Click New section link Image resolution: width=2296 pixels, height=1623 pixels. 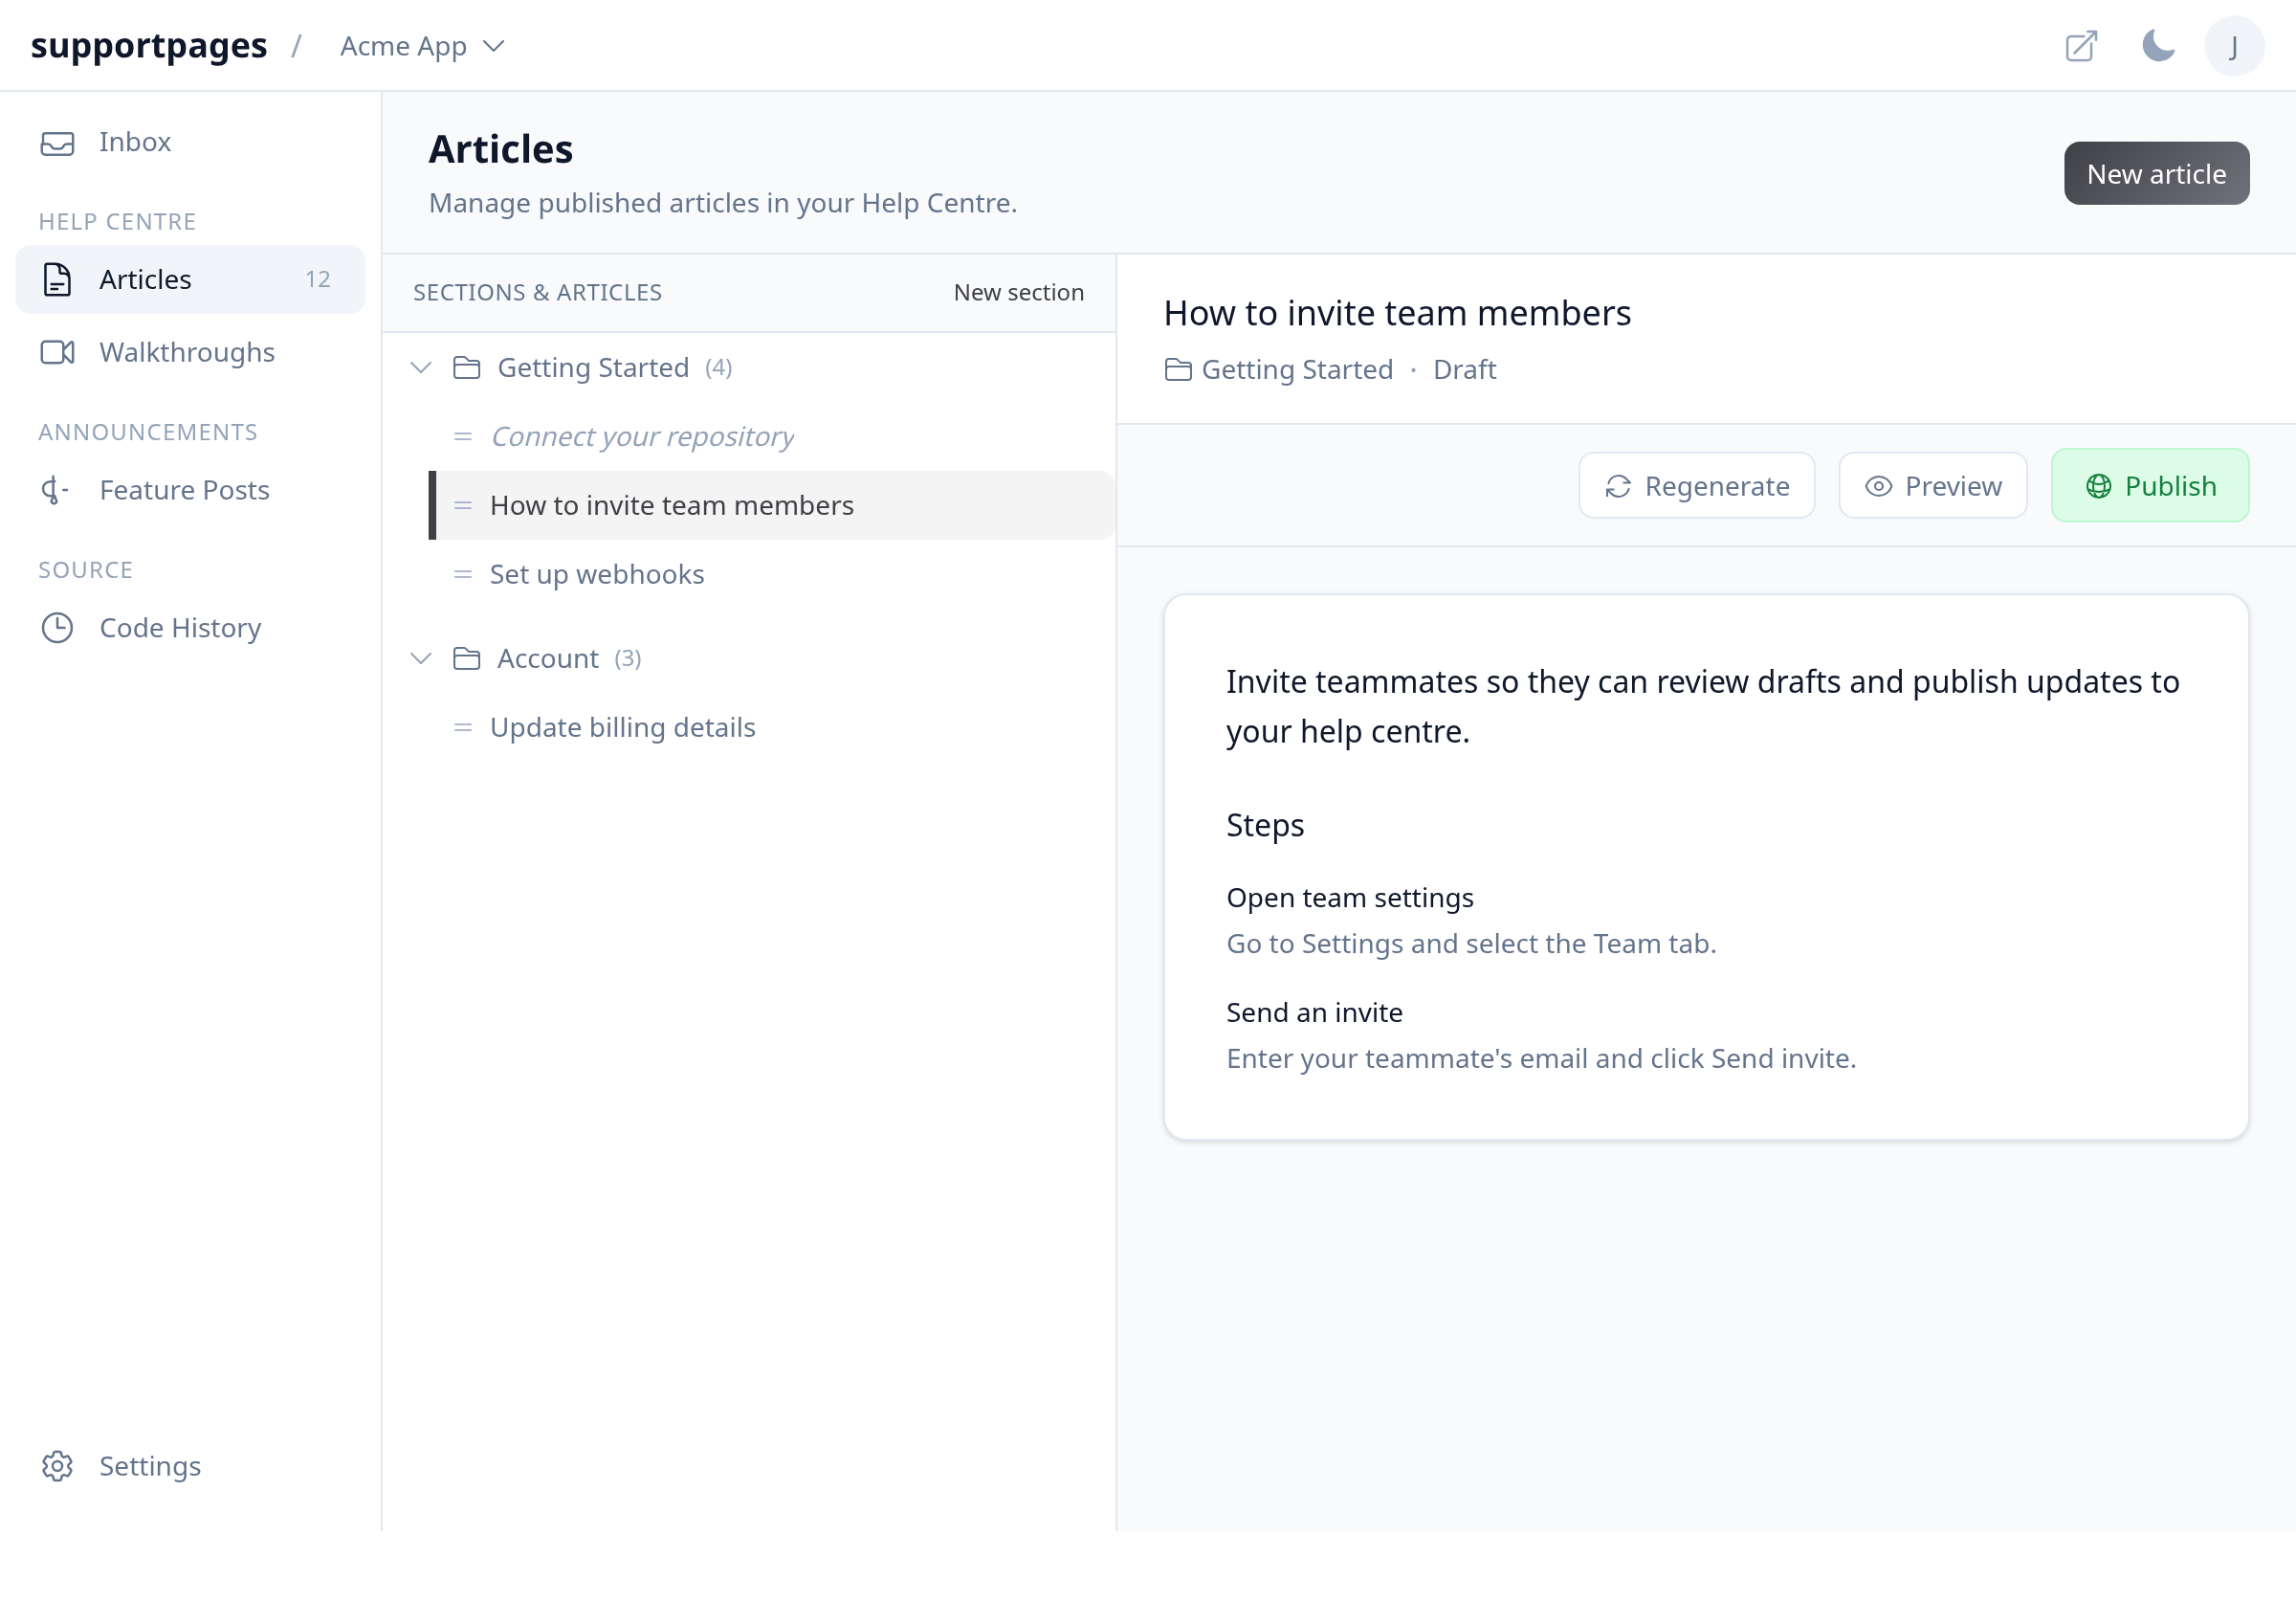1018,293
